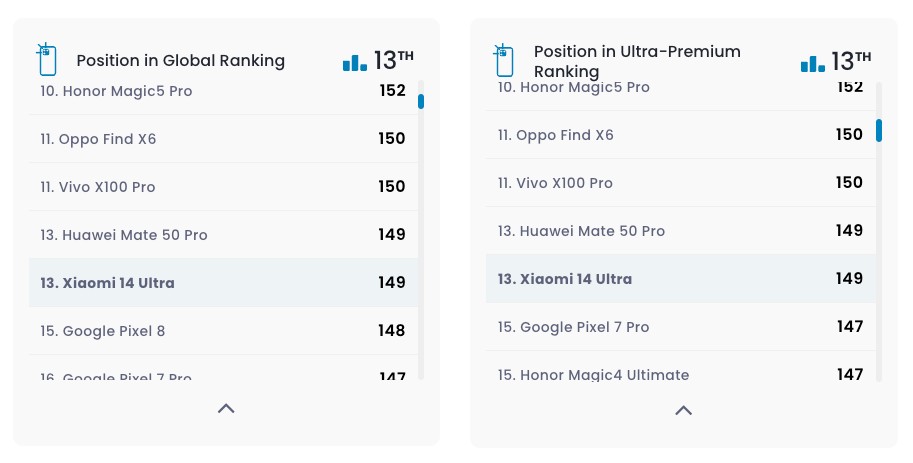Click the Ultra-Premium Ranking list scrollbar thumb
The image size is (913, 463).
click(x=879, y=130)
